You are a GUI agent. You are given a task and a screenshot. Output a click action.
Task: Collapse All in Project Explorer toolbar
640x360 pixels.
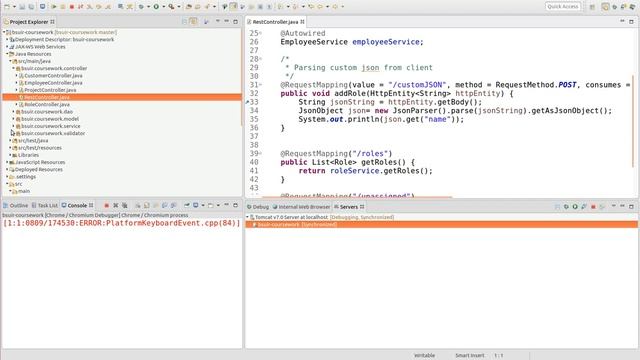click(184, 22)
